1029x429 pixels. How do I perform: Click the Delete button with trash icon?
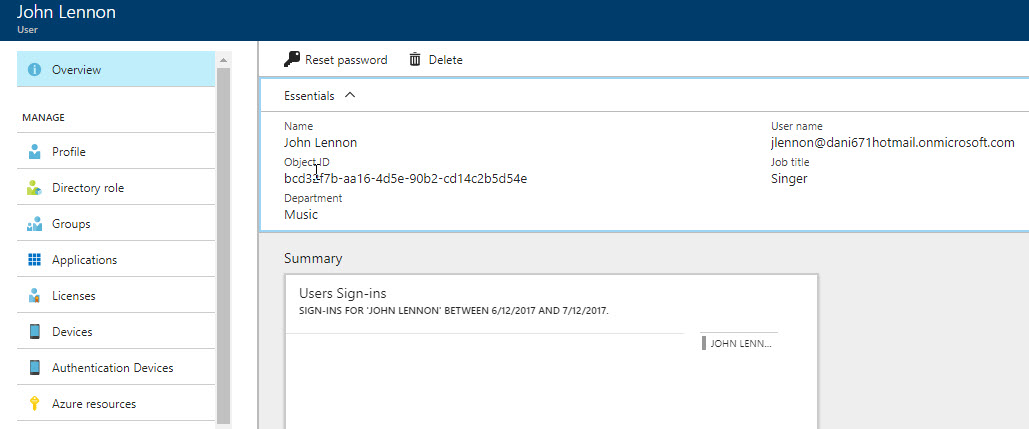coord(436,60)
